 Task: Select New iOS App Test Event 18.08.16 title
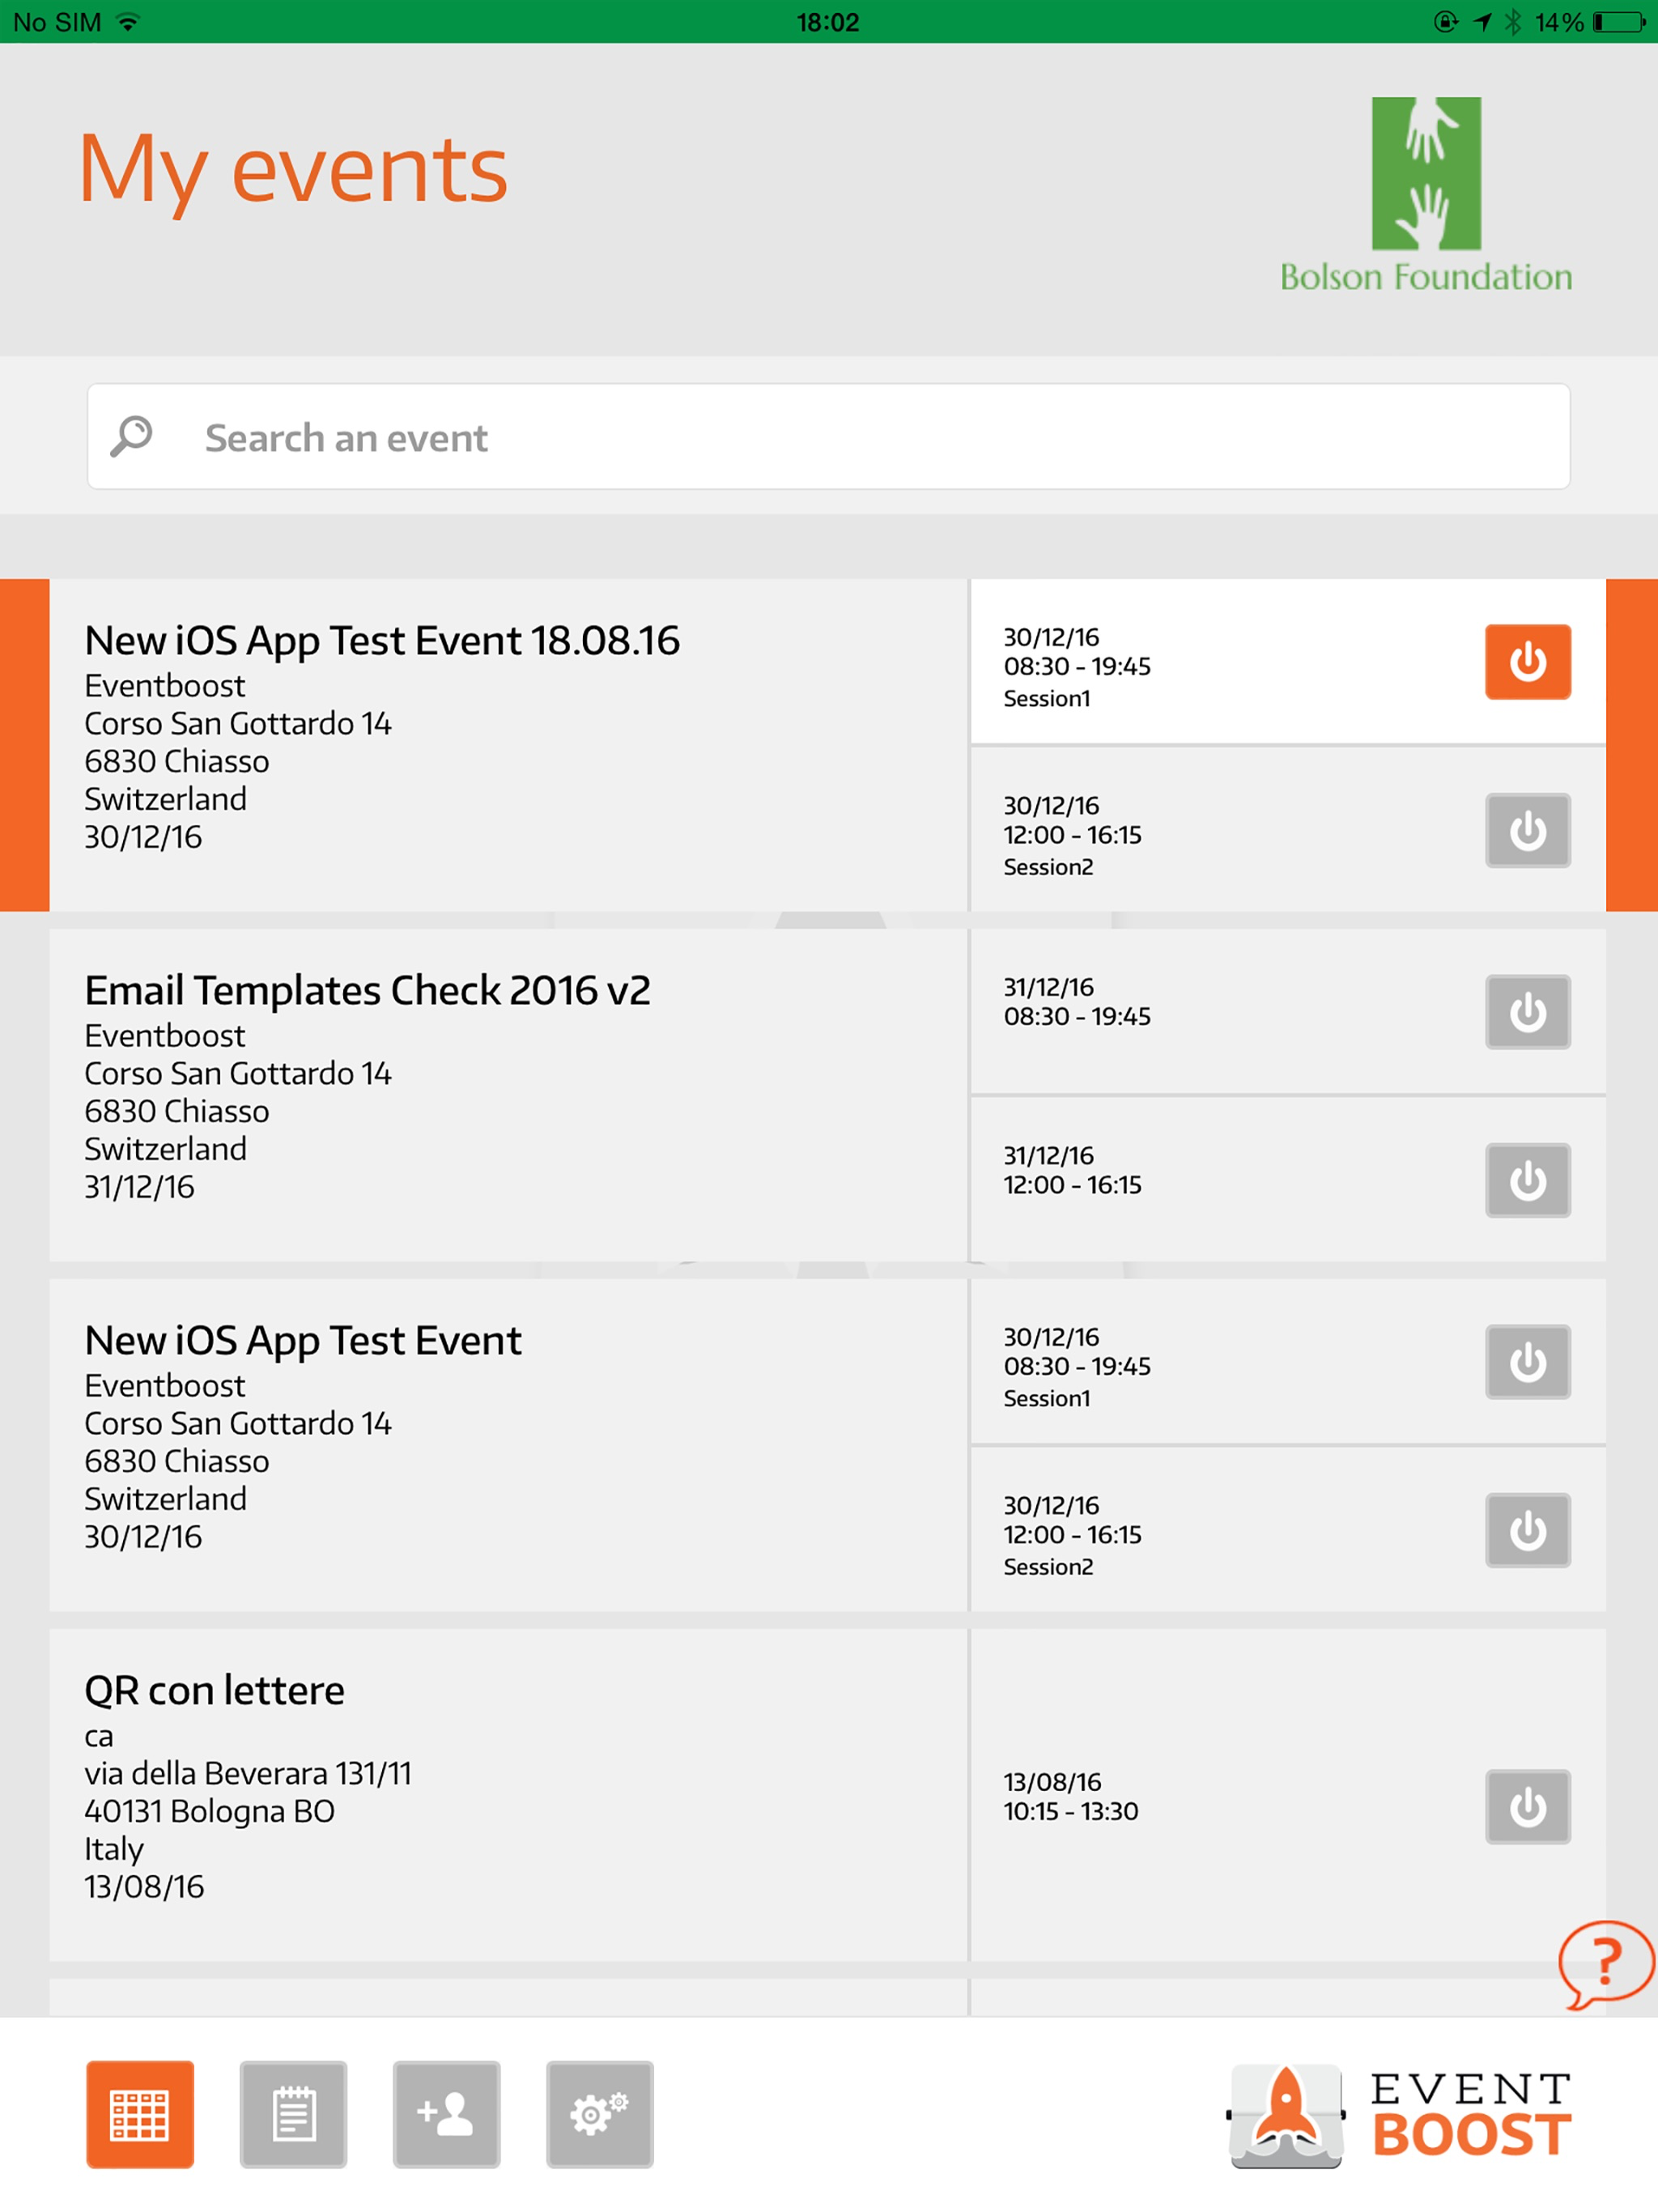[382, 641]
